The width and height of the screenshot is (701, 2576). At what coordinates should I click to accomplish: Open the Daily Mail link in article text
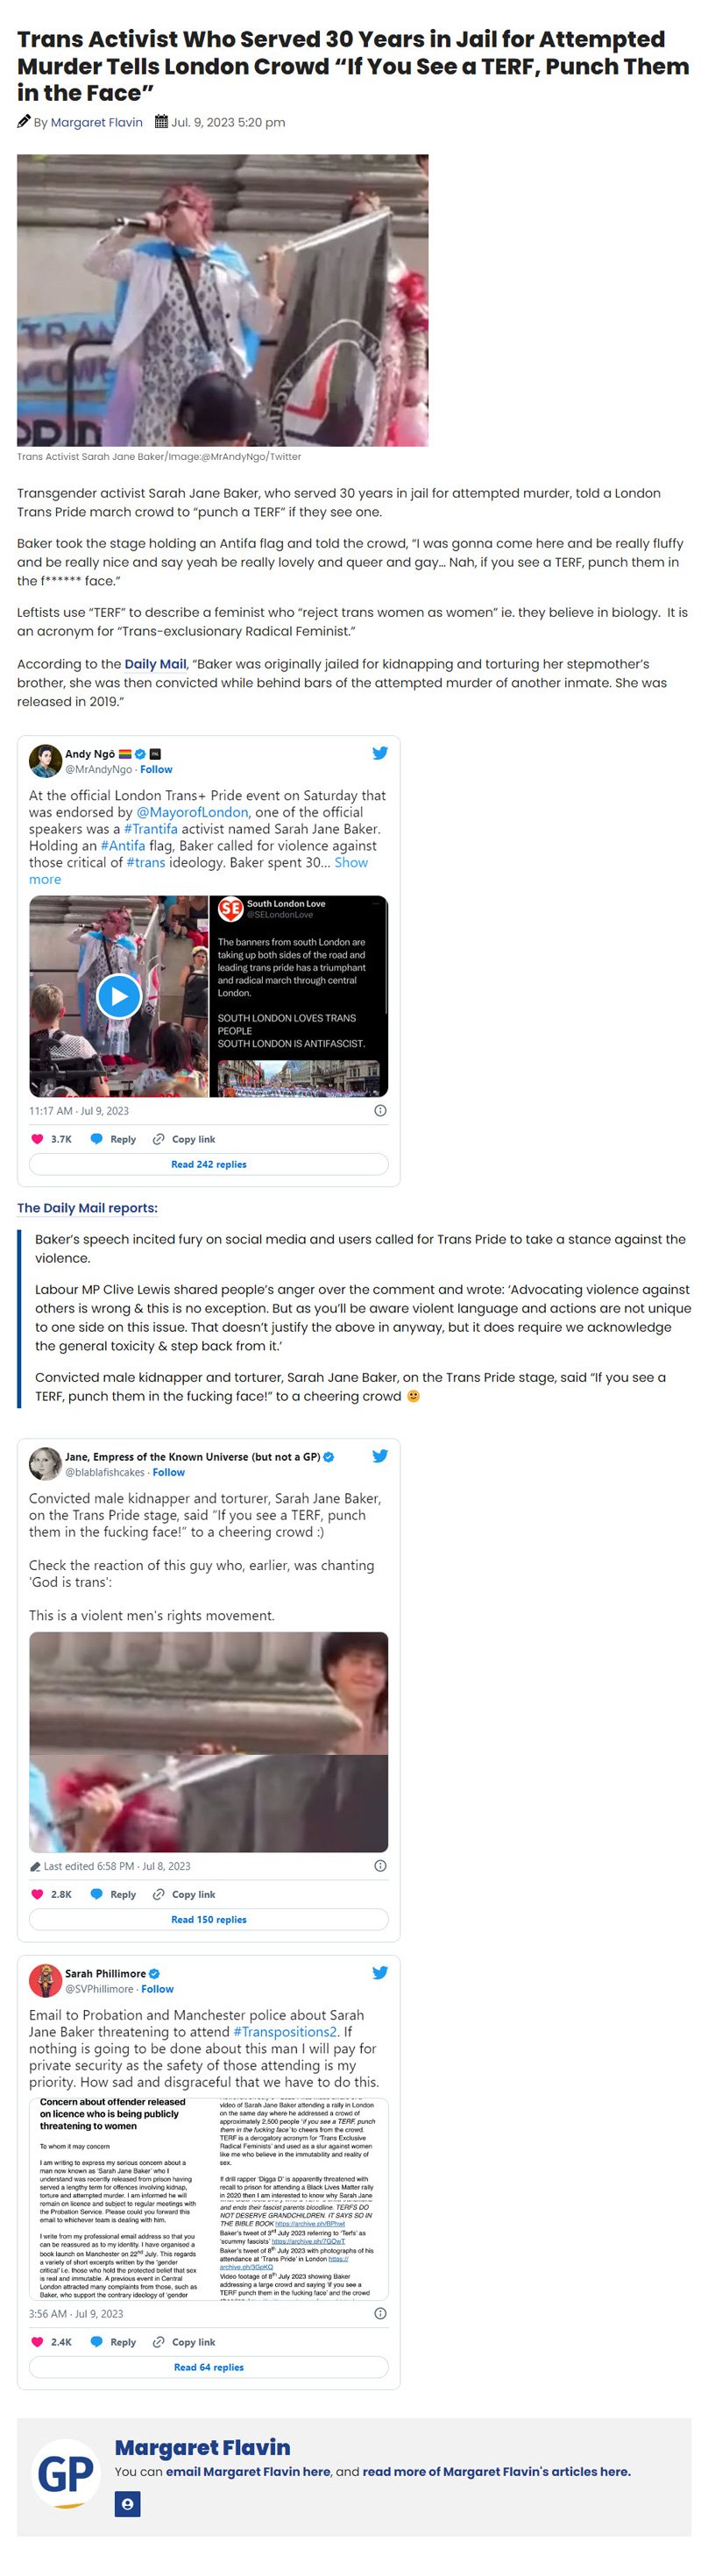click(155, 664)
